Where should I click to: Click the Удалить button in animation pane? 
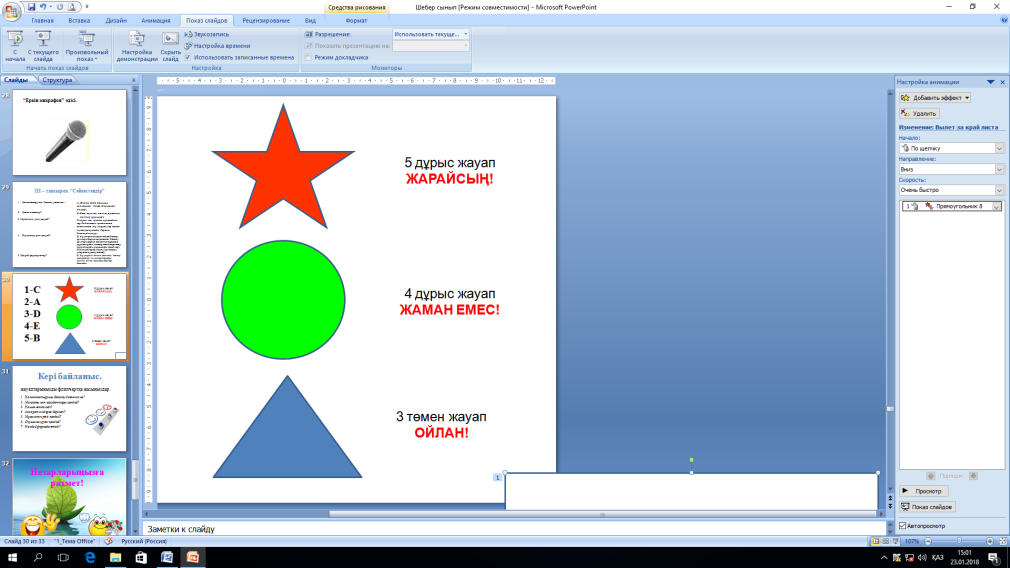tap(919, 113)
